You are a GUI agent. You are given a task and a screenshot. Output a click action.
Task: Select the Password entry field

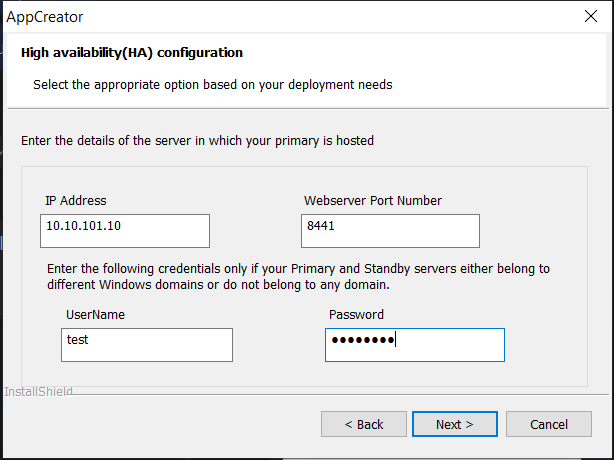(414, 344)
